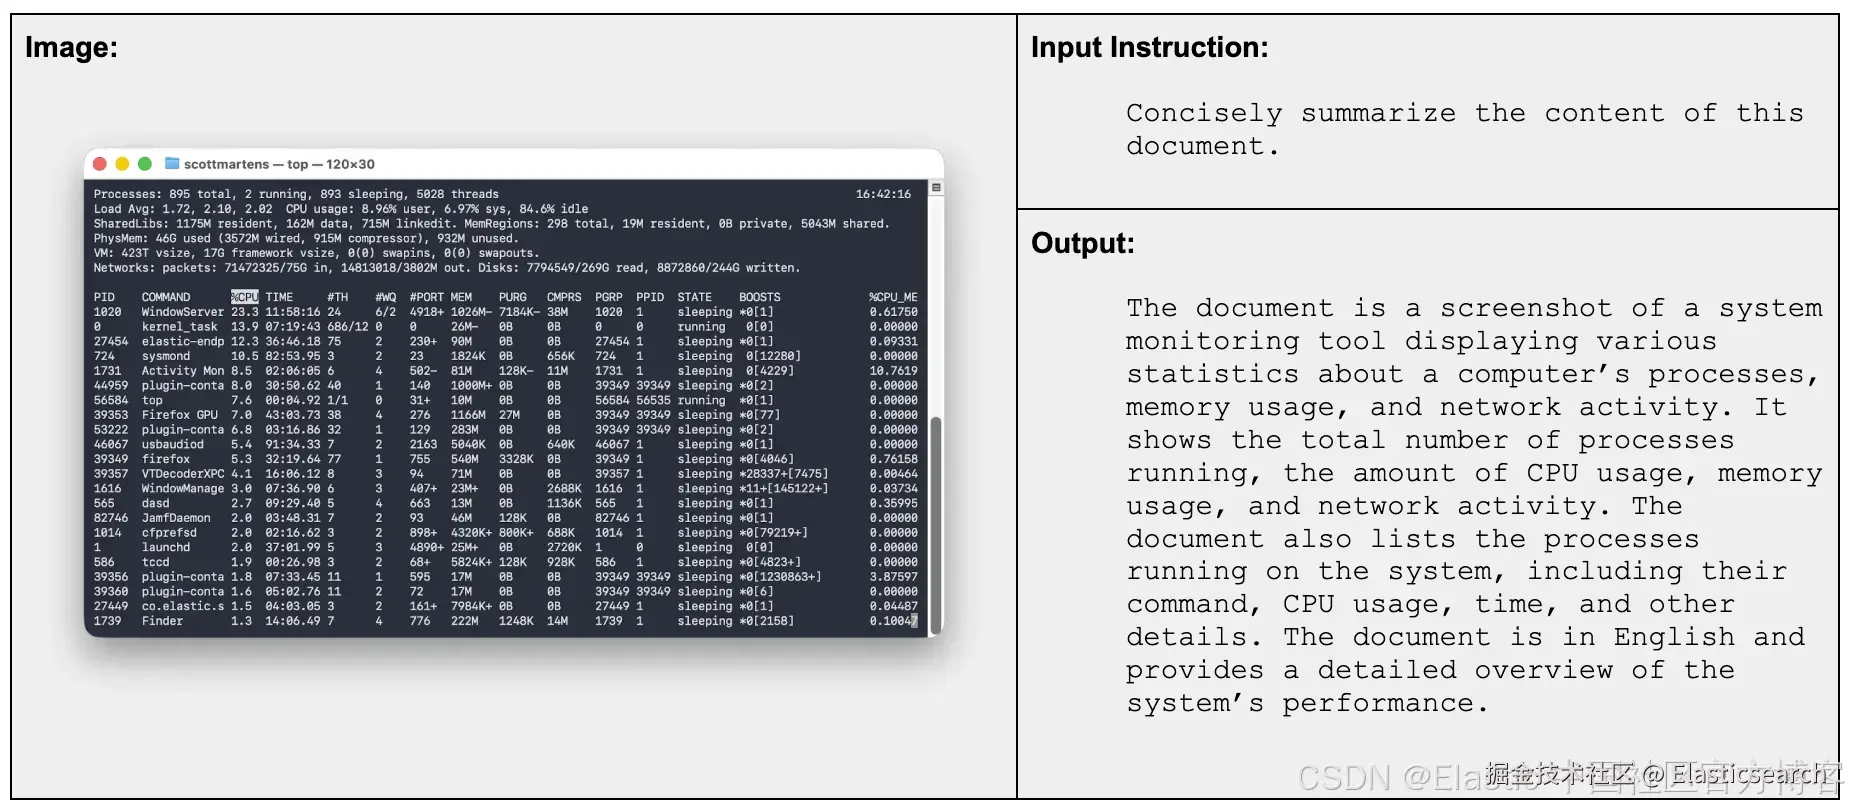The image size is (1850, 810).
Task: Select the VTDecoderXPC process row
Action: point(506,474)
